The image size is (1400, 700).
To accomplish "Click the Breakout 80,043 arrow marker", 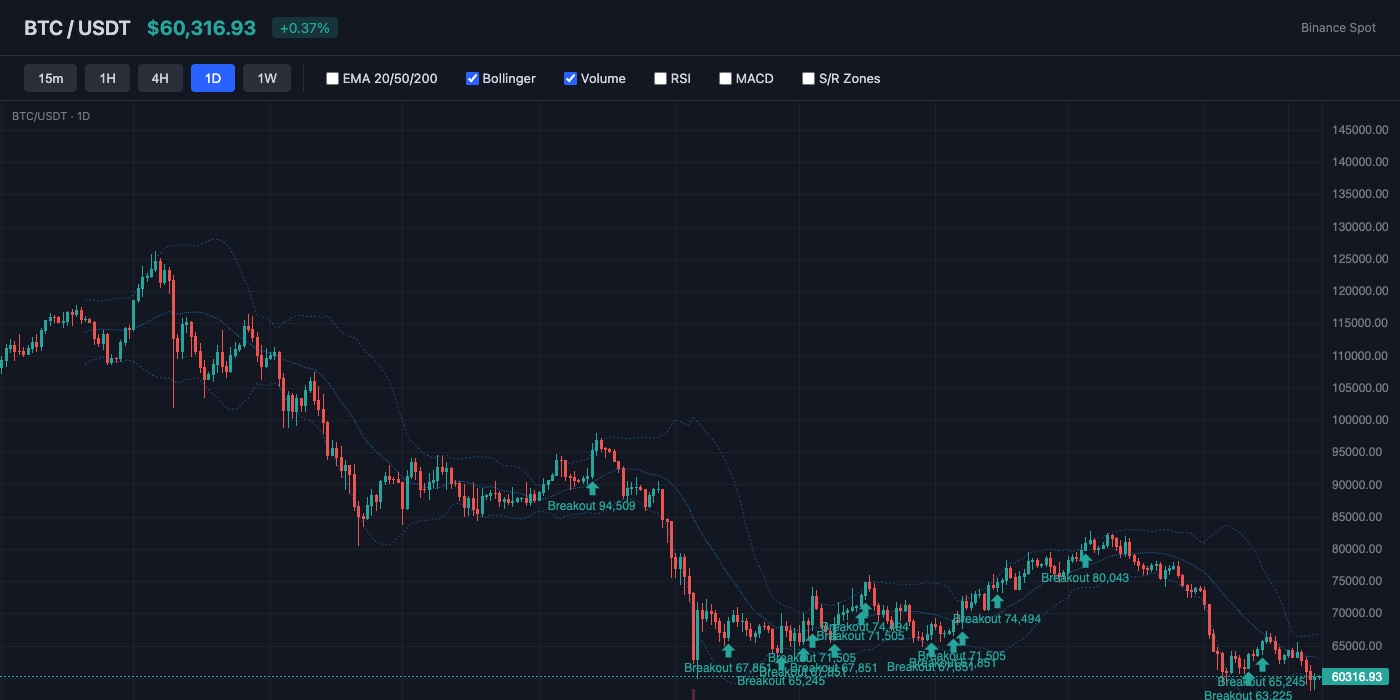I will (x=1085, y=560).
